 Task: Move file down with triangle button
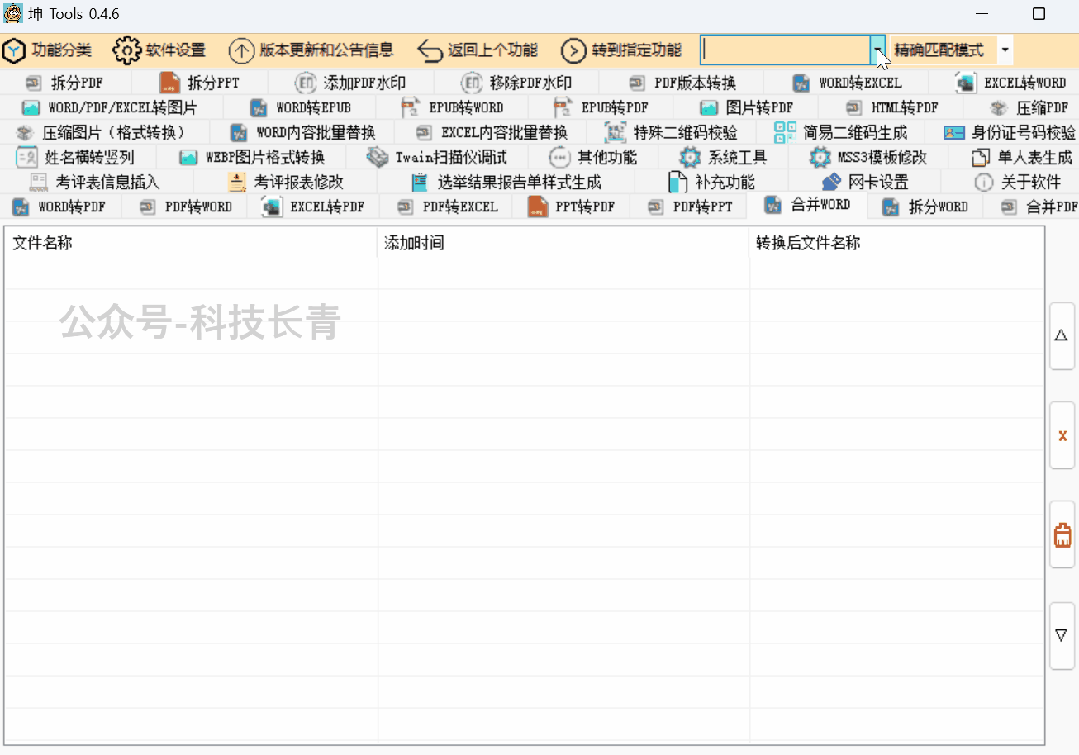pos(1062,635)
